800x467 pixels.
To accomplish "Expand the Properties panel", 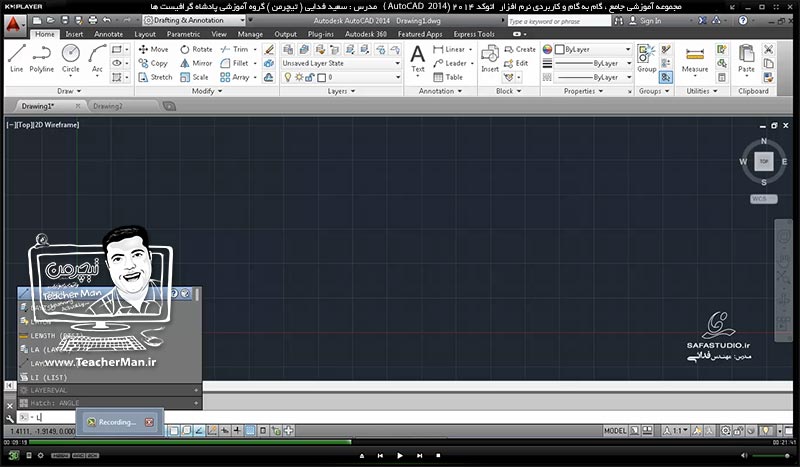I will coord(583,91).
